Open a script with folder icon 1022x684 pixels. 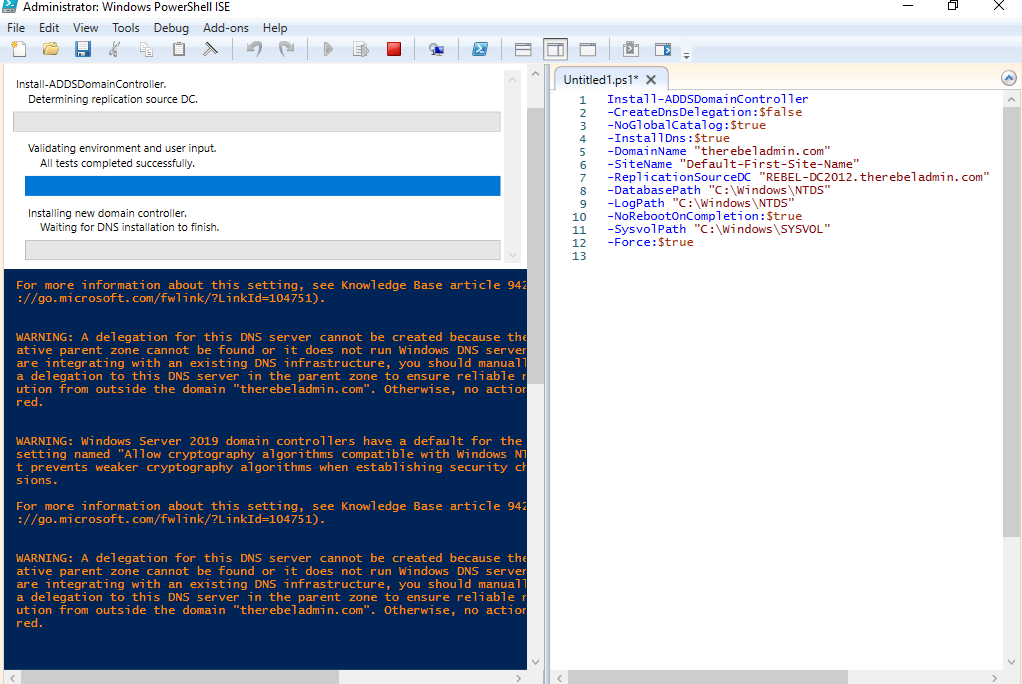51,50
